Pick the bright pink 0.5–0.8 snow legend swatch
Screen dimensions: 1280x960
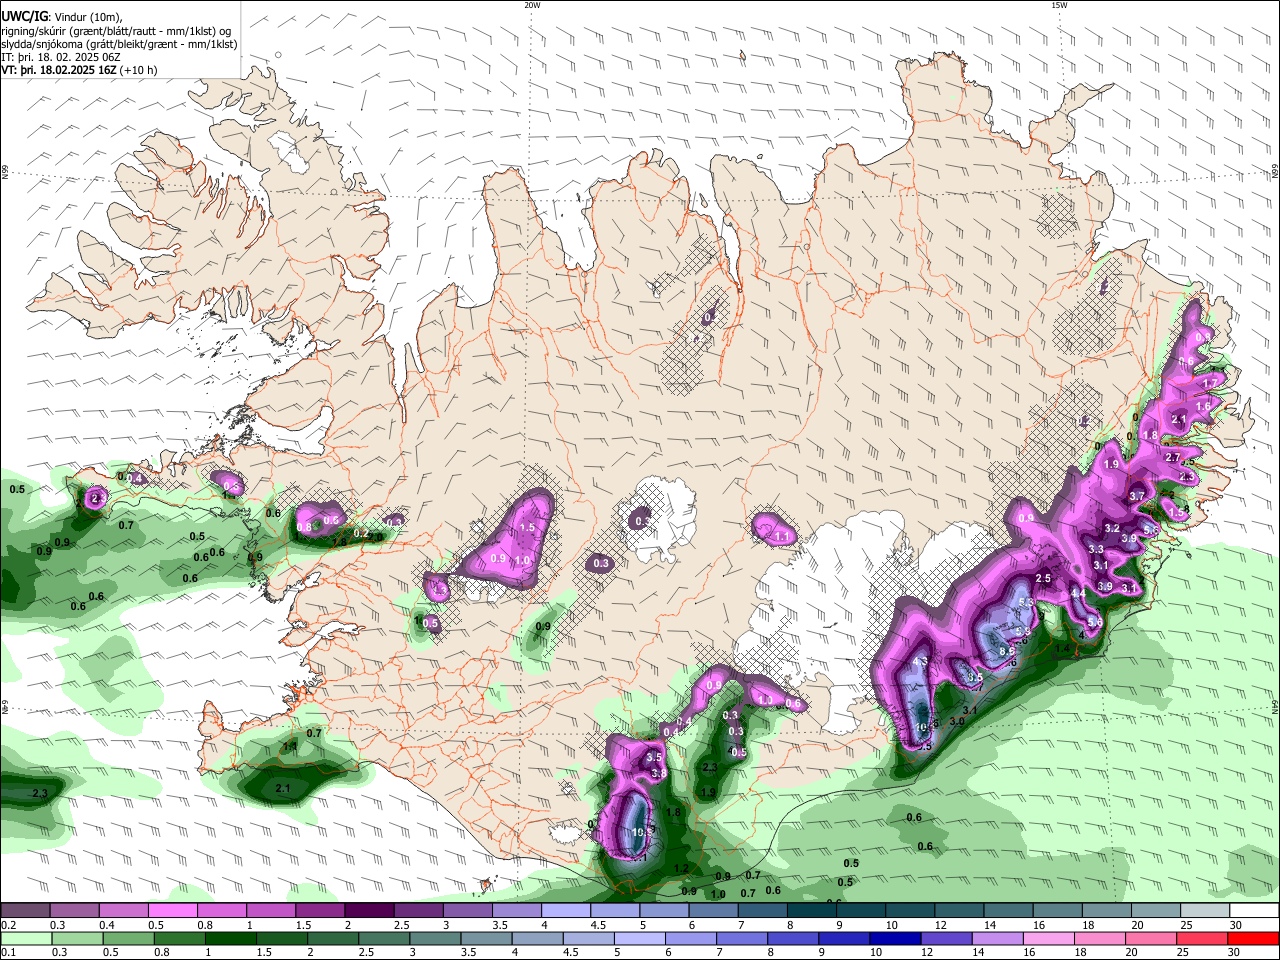click(x=172, y=911)
